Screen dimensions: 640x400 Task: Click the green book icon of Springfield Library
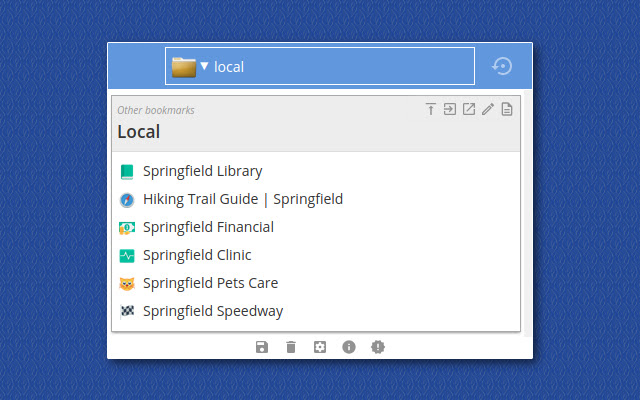127,172
